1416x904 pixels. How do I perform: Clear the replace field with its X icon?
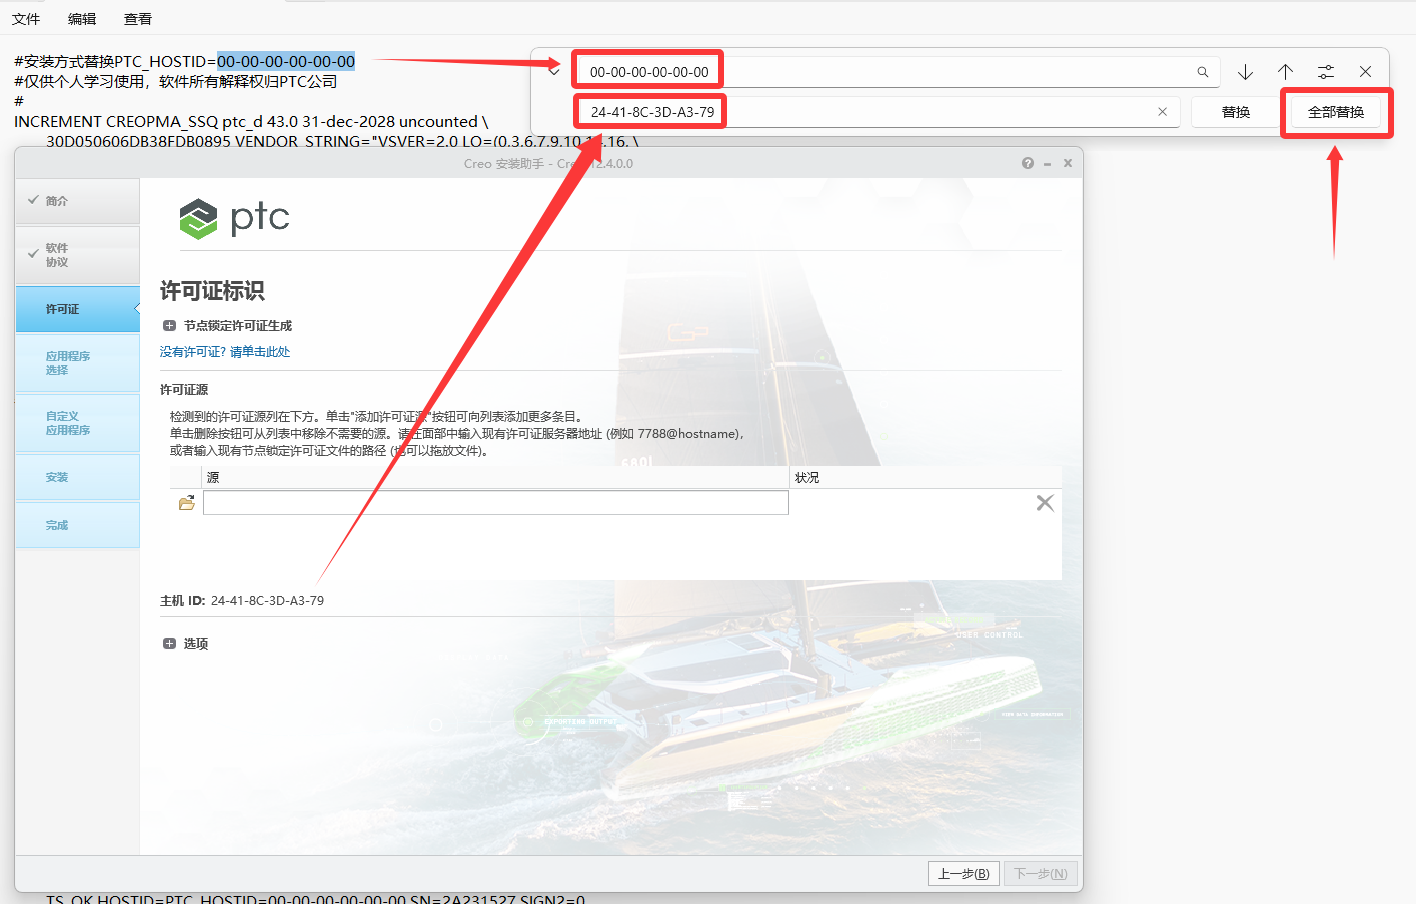click(x=1161, y=111)
